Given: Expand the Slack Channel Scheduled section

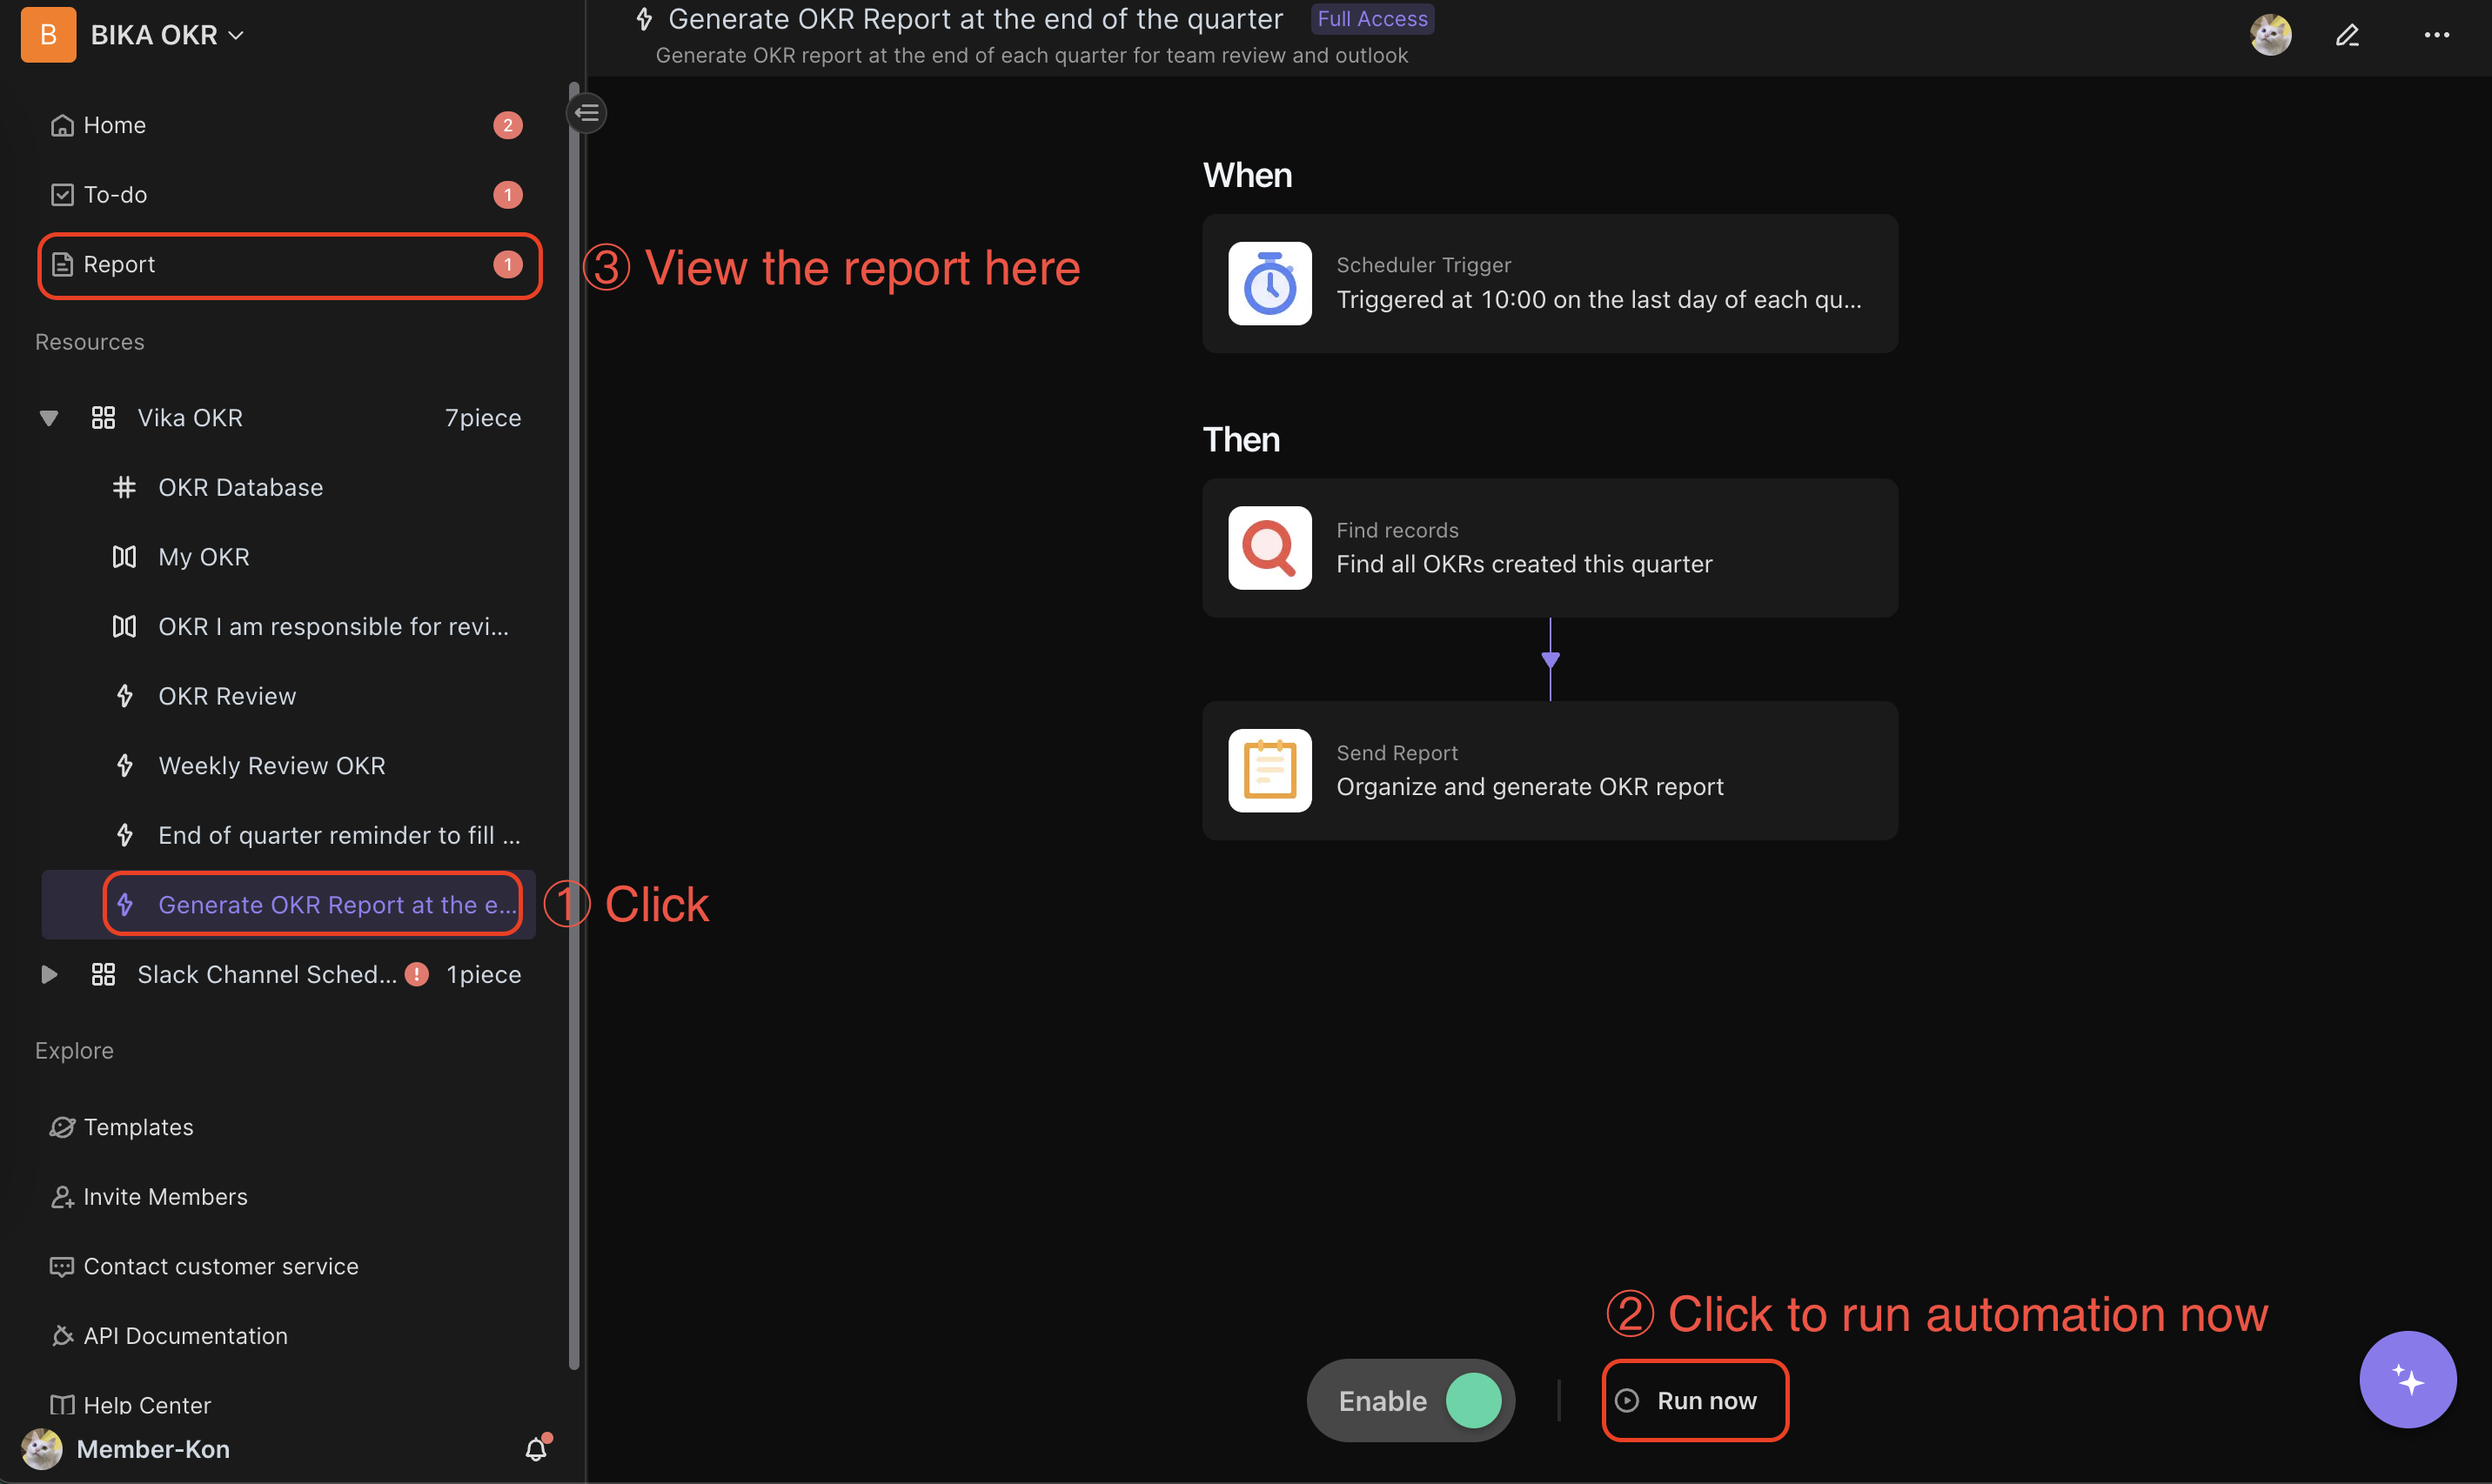Looking at the screenshot, I should point(48,973).
